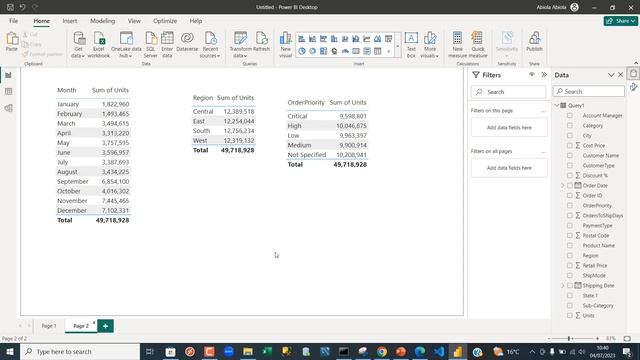
Task: Expand the visuals gallery dropdown arrow
Action: tap(398, 45)
